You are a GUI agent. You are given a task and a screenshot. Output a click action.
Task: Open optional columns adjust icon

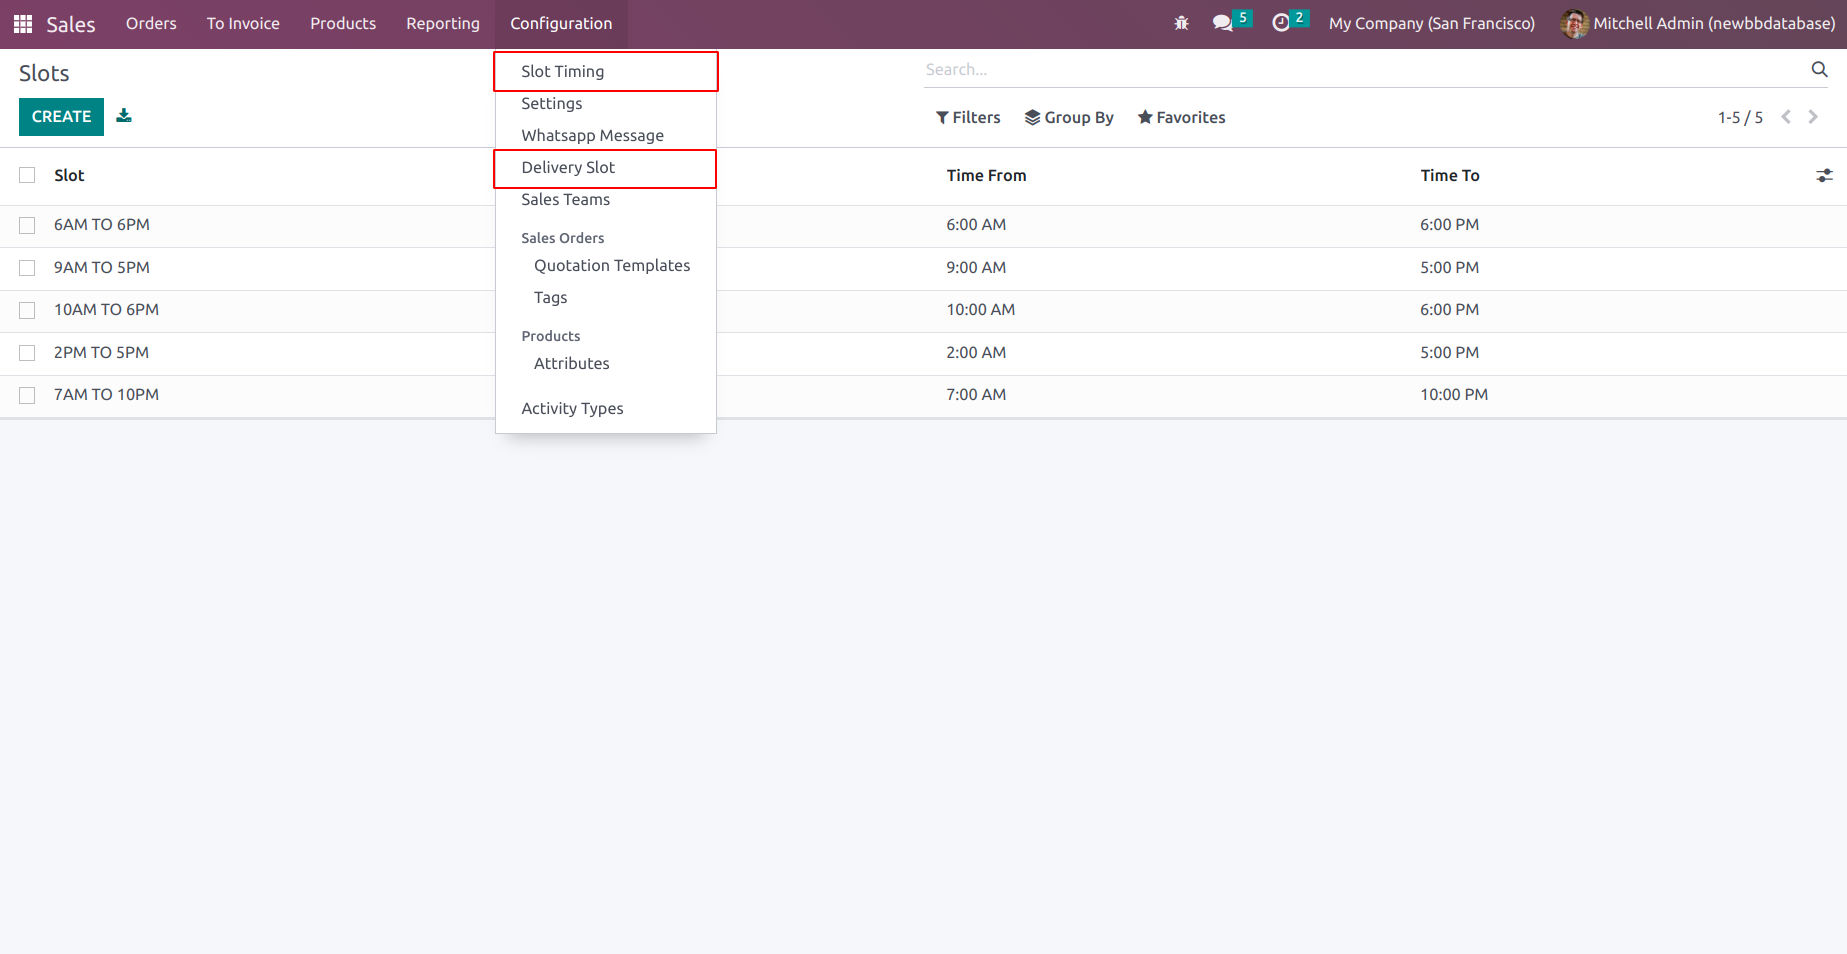[x=1825, y=175]
